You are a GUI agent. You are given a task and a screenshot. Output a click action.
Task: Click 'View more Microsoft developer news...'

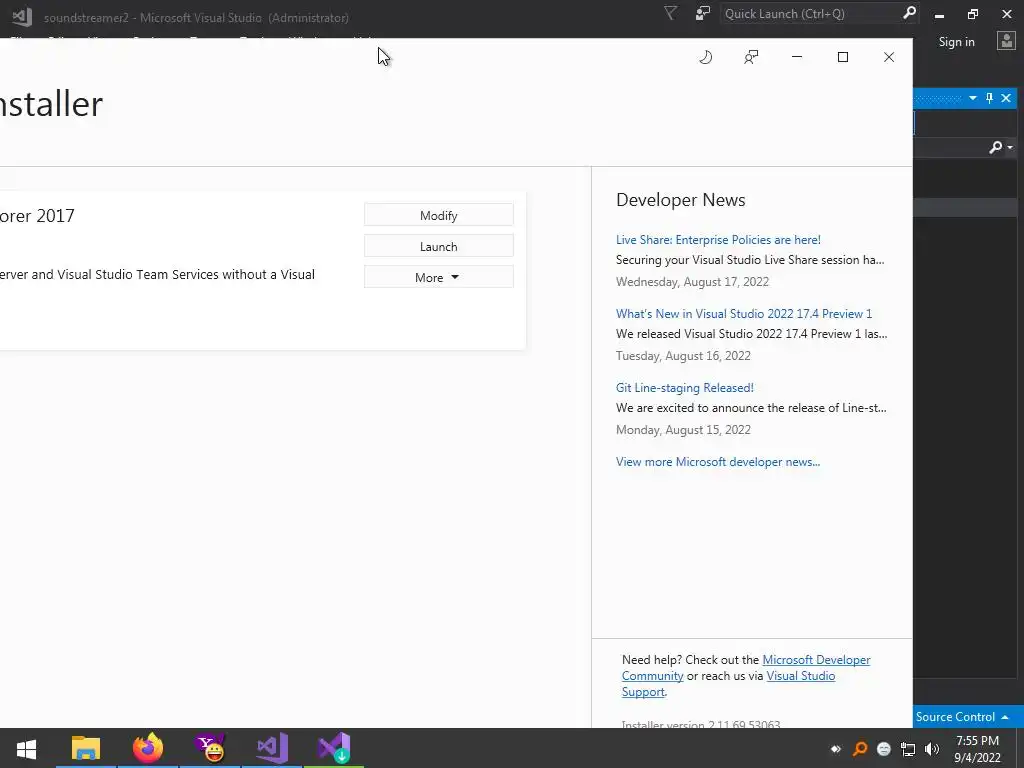(x=718, y=462)
